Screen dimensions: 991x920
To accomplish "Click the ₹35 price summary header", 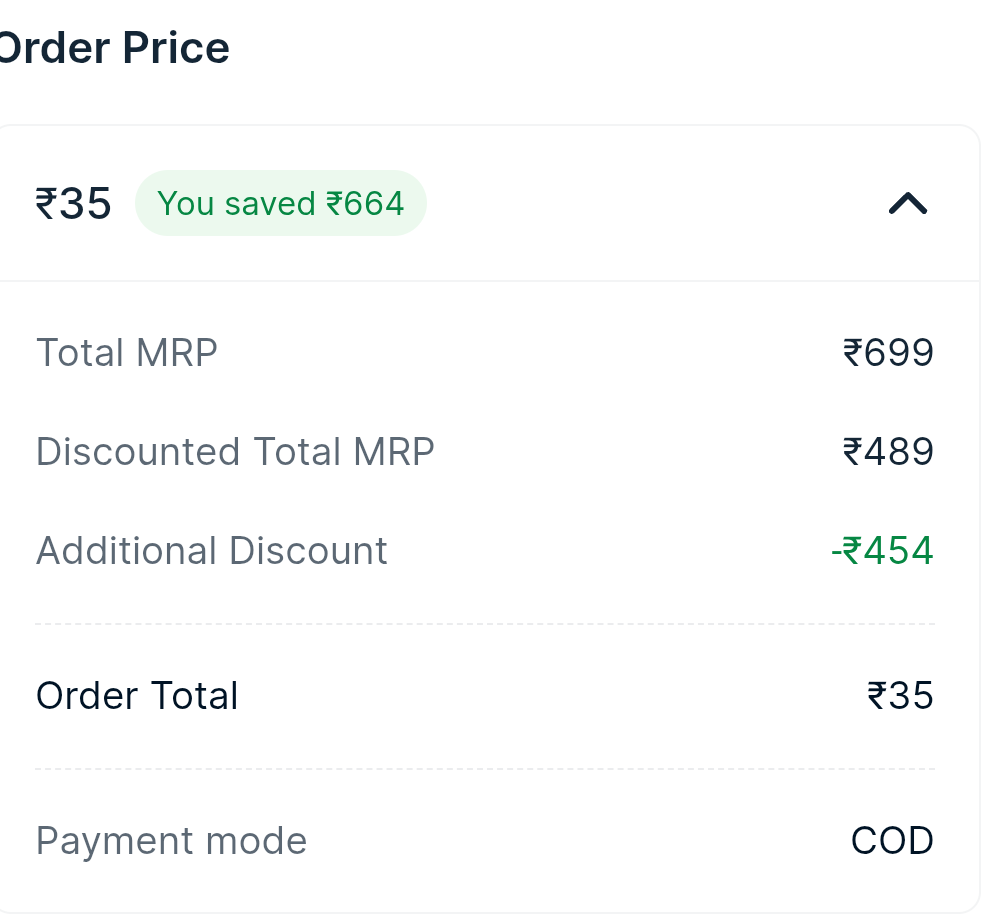I will tap(73, 204).
